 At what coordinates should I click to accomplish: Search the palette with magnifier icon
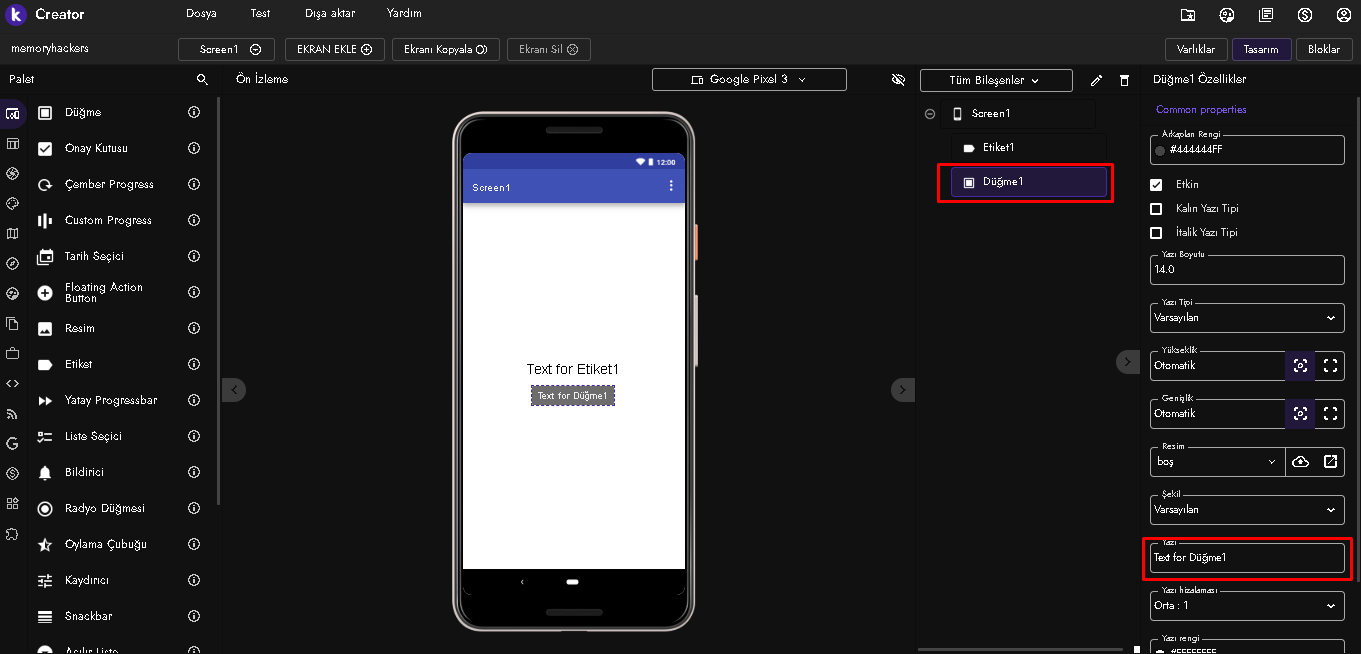(x=202, y=79)
